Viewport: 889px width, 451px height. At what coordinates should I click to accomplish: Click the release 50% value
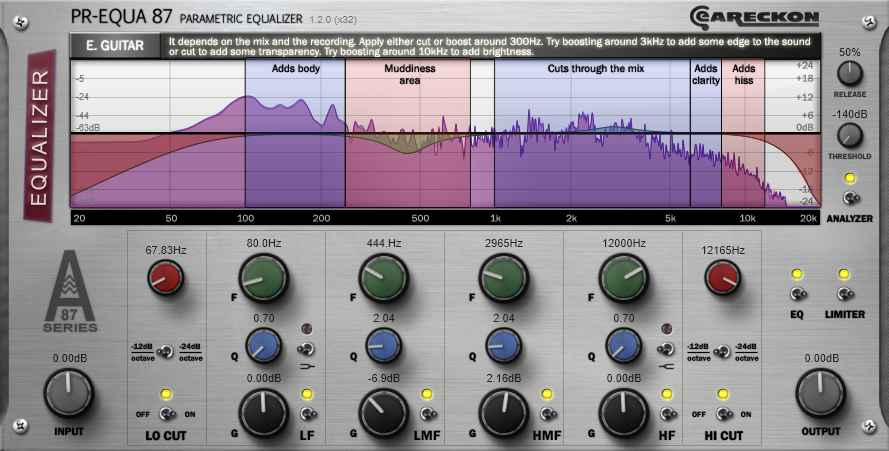850,52
